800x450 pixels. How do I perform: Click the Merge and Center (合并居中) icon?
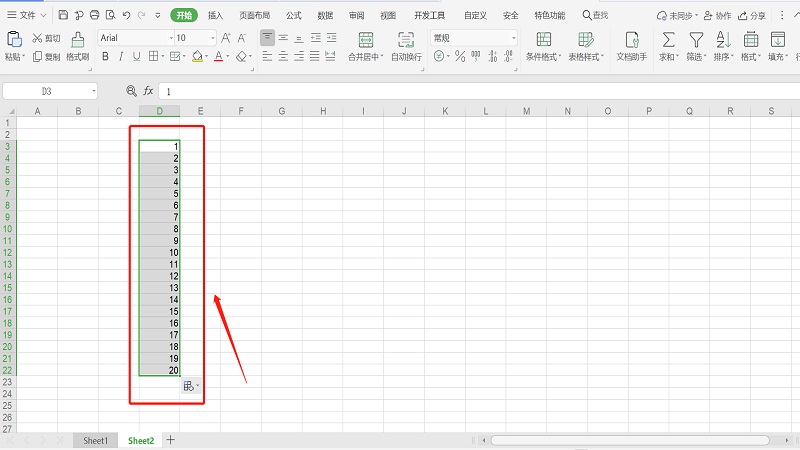[x=366, y=40]
